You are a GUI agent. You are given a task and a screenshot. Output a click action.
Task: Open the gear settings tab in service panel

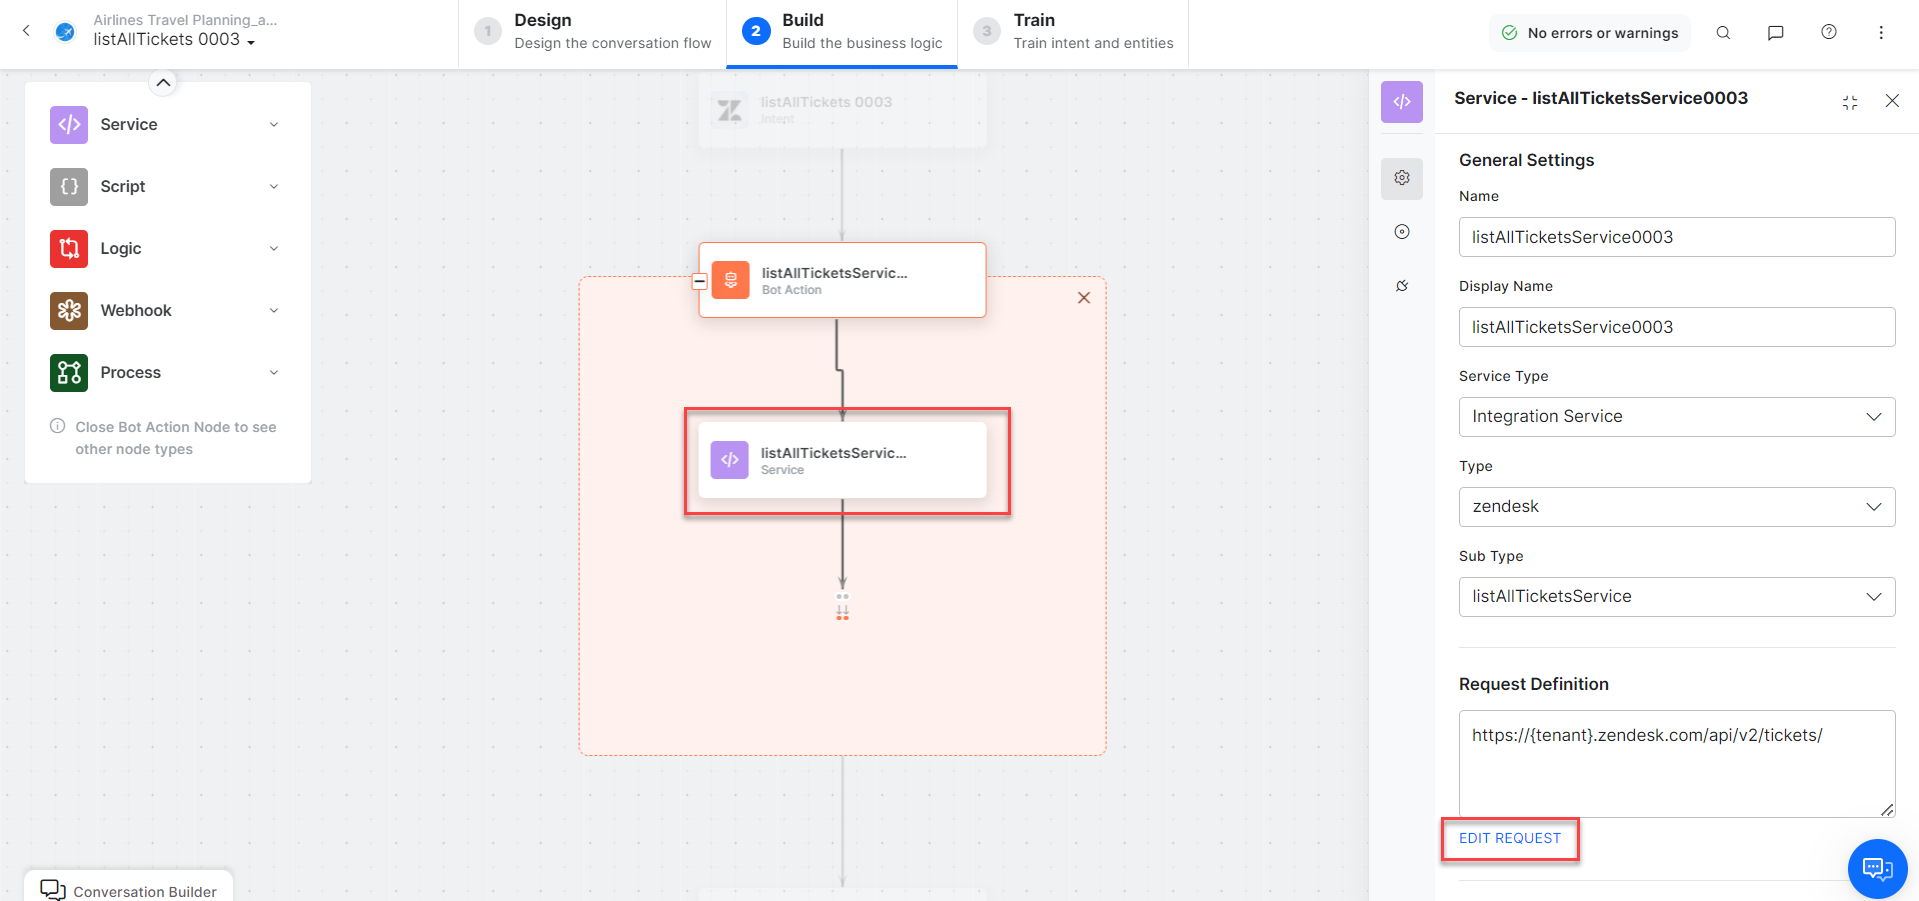tap(1402, 178)
